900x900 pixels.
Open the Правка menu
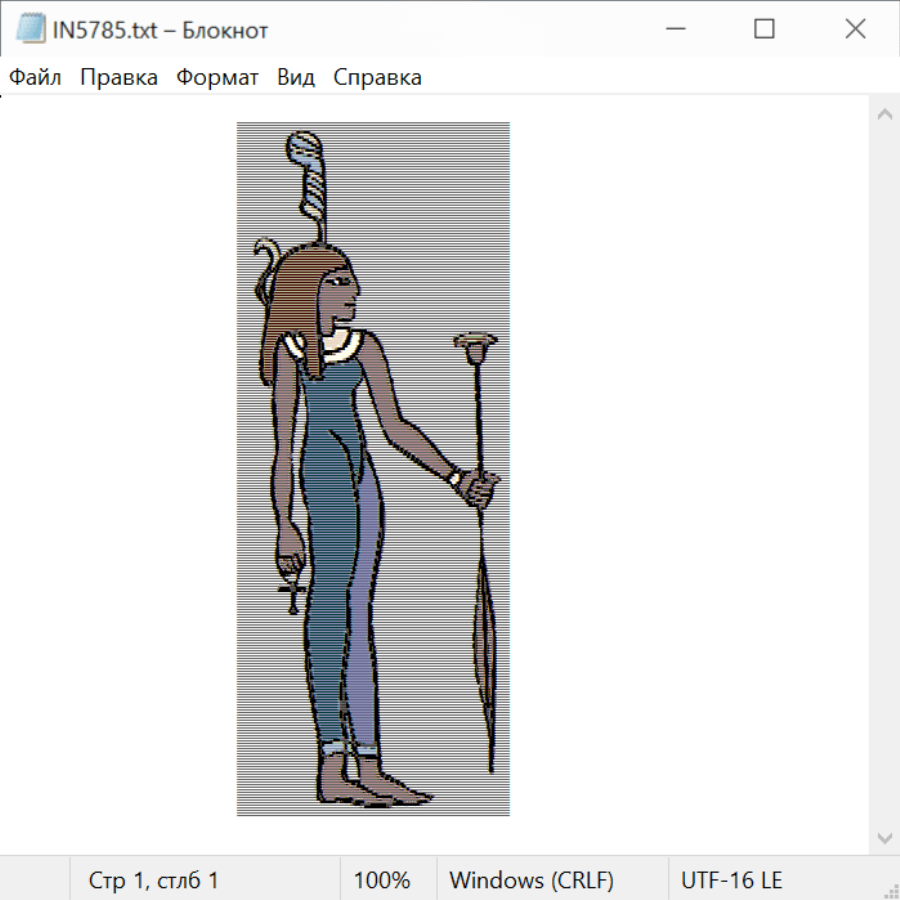(118, 77)
